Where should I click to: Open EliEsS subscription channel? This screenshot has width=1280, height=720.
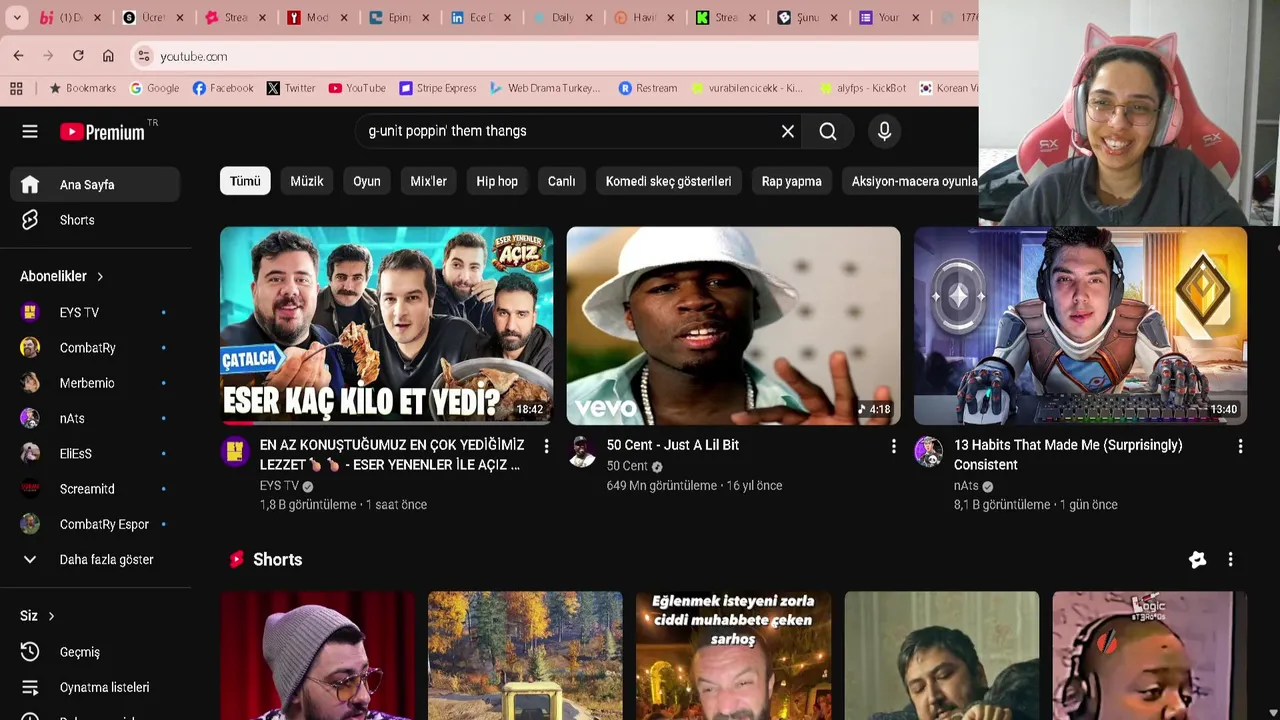[x=95, y=454]
